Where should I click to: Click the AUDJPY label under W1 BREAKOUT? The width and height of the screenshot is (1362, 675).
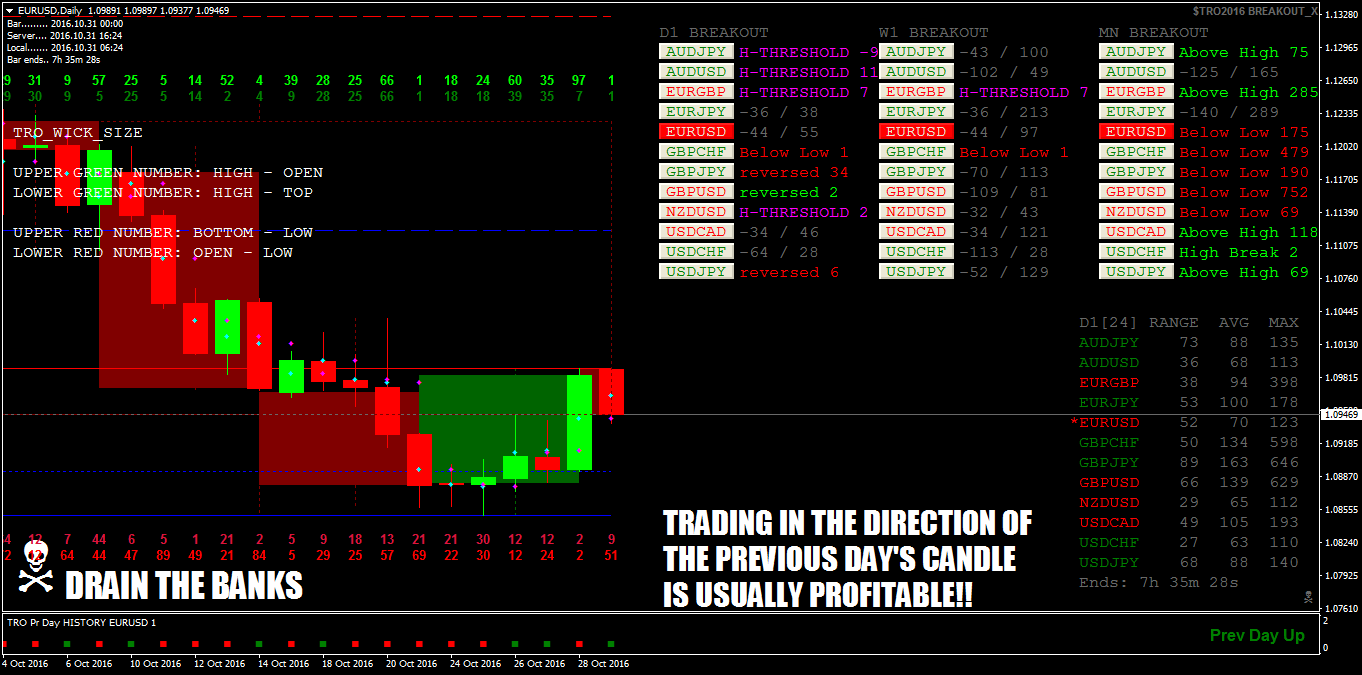pyautogui.click(x=916, y=51)
